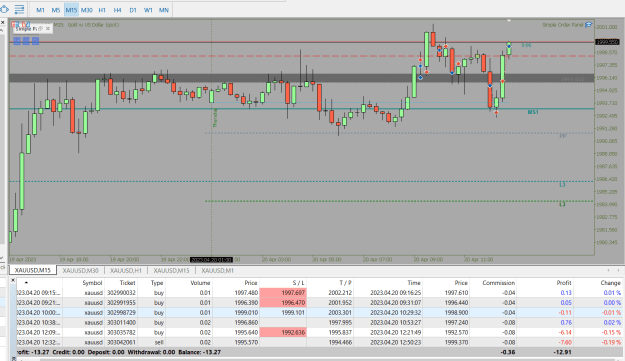Image resolution: width=625 pixels, height=361 pixels.
Task: Switch to M1 timeframe
Action: coord(40,10)
